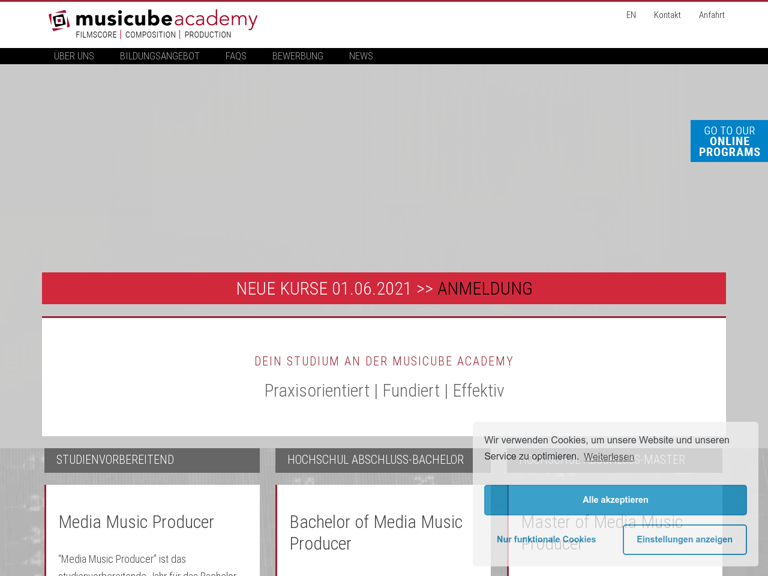Viewport: 768px width, 576px height.
Task: Open the NEWS menu item
Action: point(361,56)
